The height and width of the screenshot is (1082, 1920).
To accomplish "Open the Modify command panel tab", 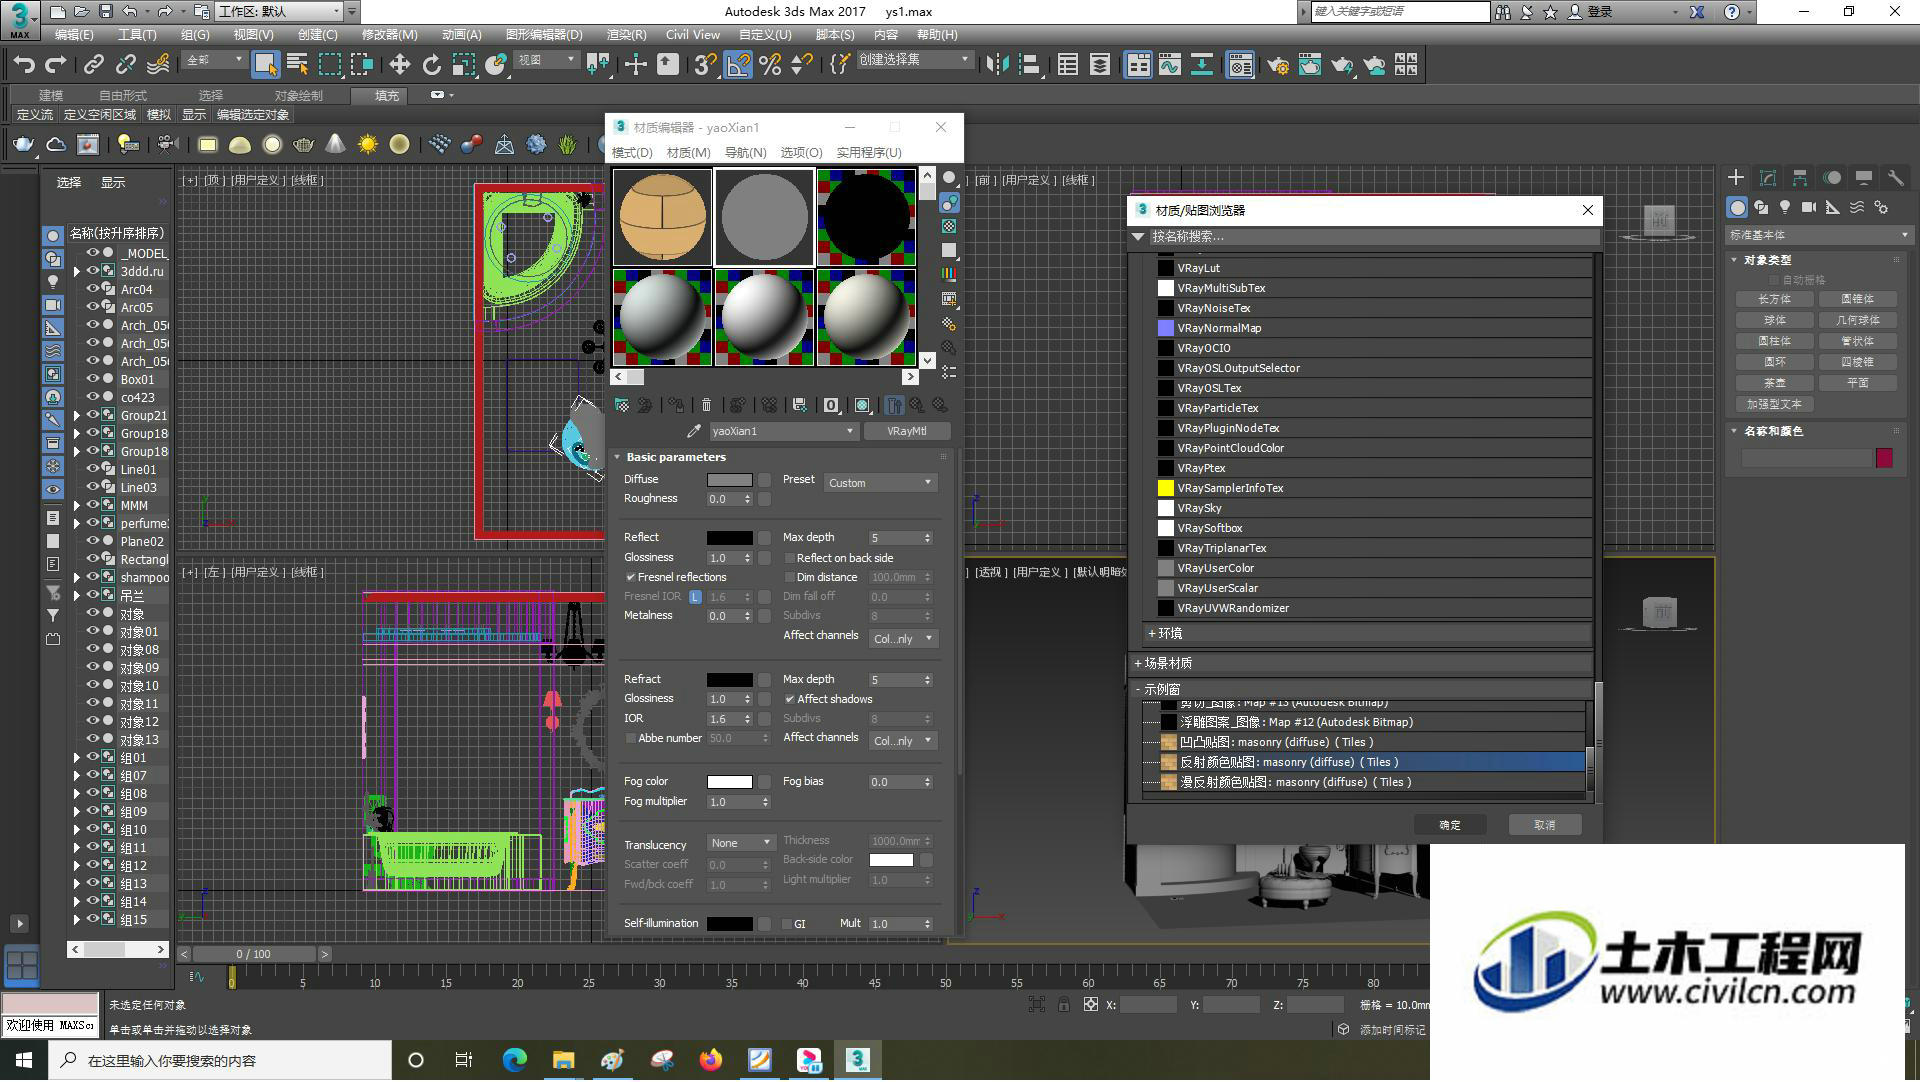I will (1768, 177).
